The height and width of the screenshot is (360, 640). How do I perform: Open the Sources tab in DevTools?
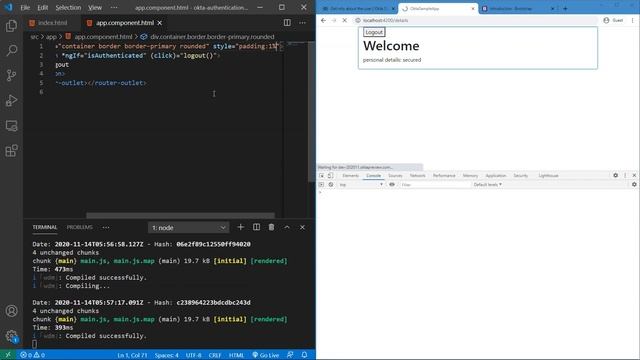point(395,176)
